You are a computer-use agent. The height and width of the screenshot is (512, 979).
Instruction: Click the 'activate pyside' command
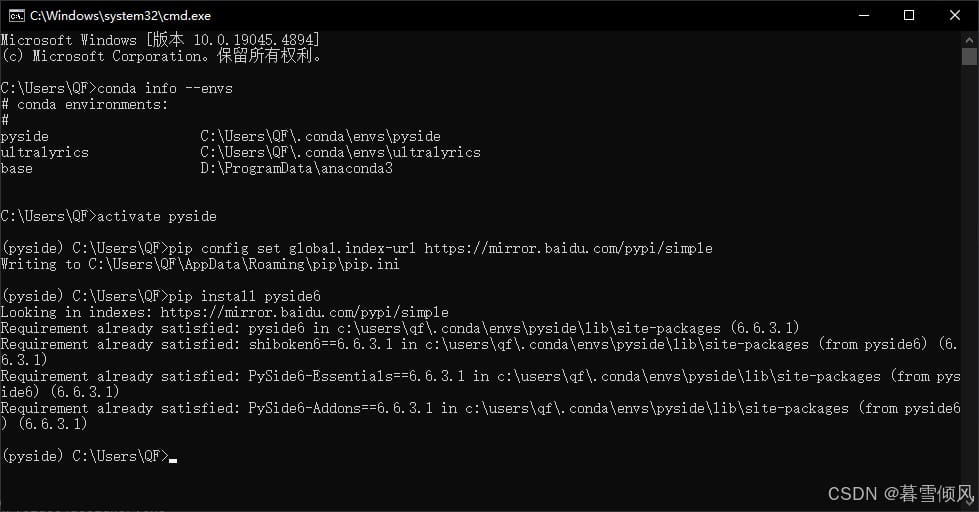tap(157, 216)
